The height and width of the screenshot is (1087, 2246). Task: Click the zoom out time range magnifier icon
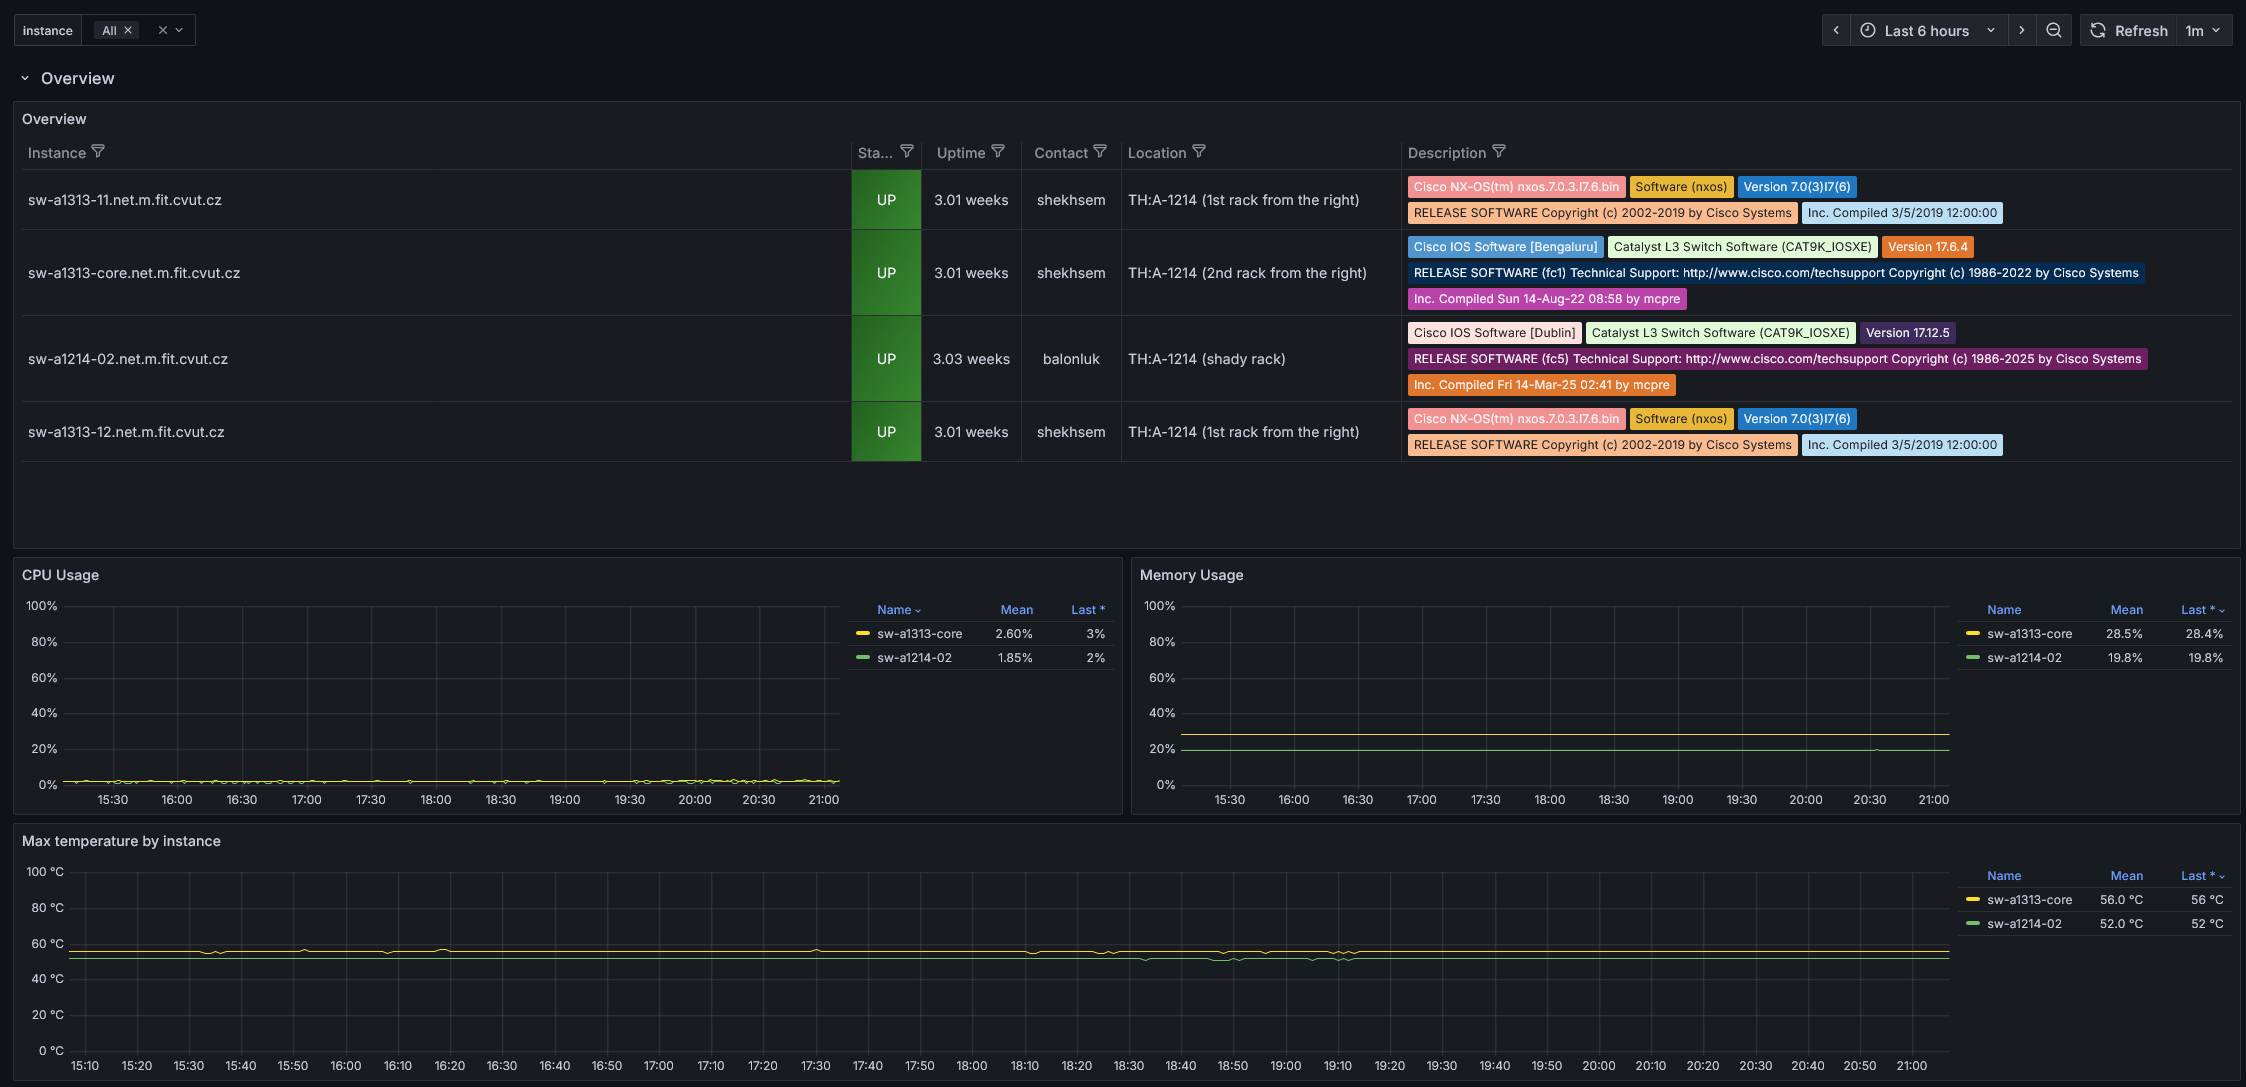[2054, 30]
